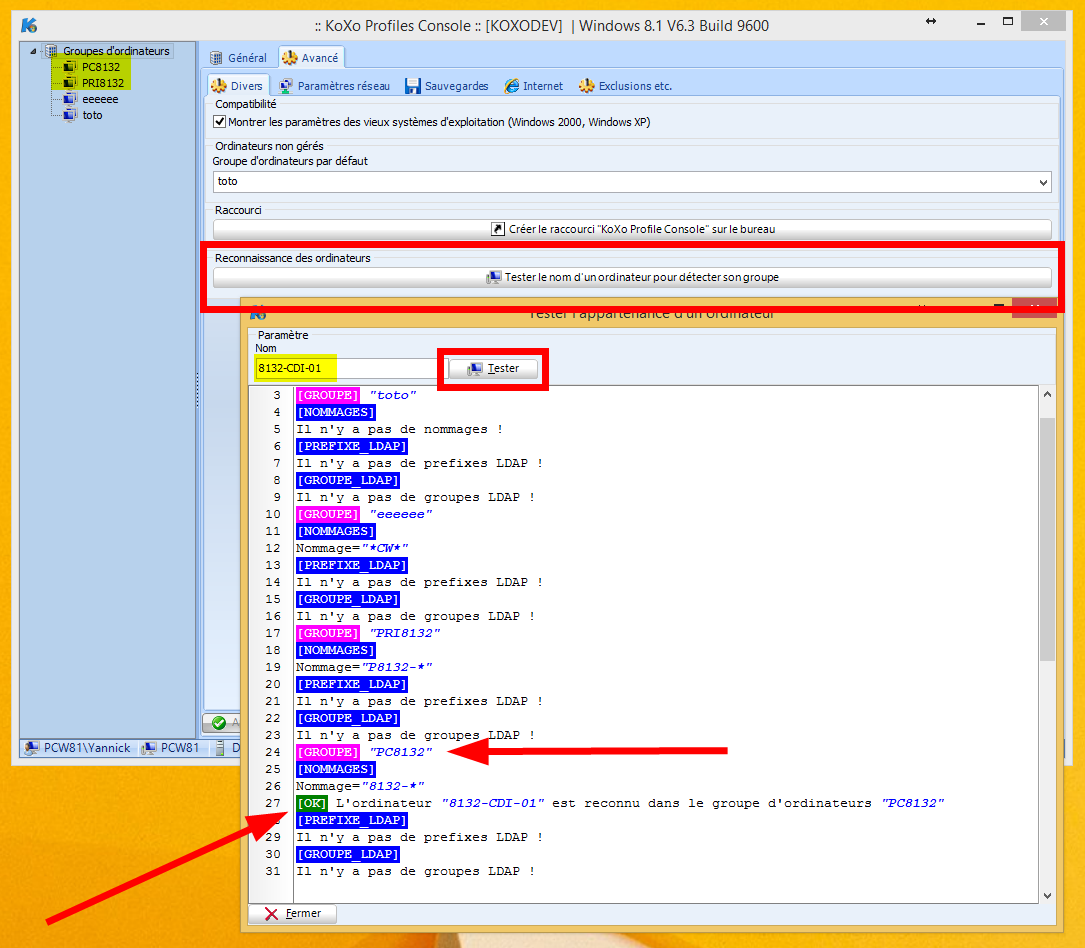
Task: Click the Tester button next to the Nom field
Action: coord(493,369)
